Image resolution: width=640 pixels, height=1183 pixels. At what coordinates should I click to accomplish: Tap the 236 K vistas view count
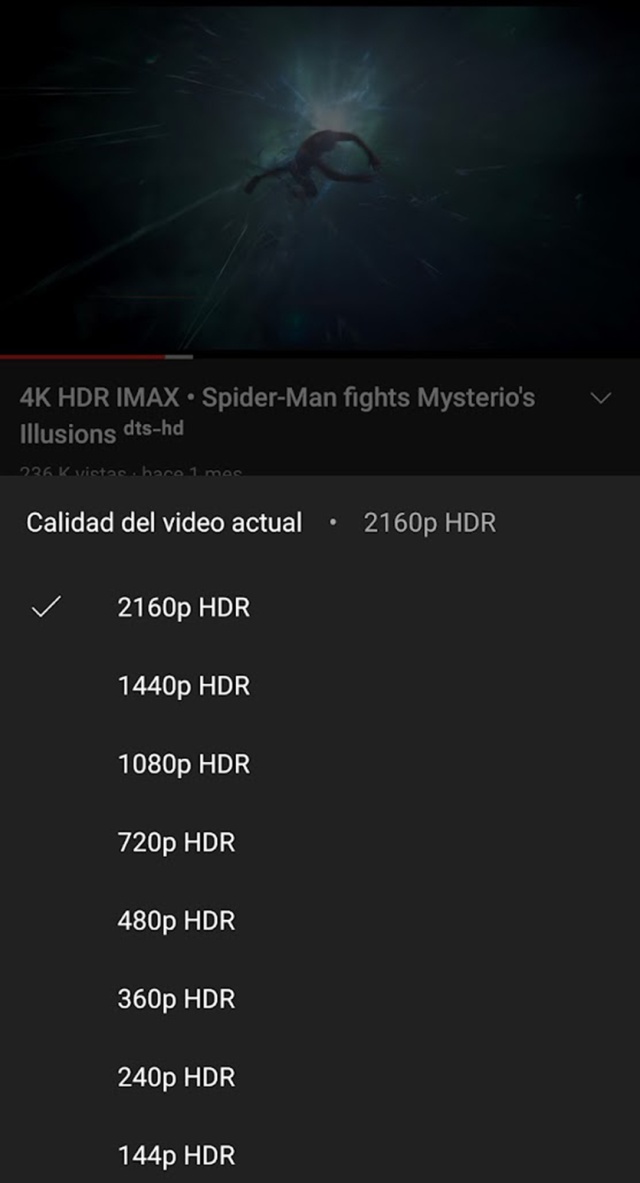(x=72, y=472)
